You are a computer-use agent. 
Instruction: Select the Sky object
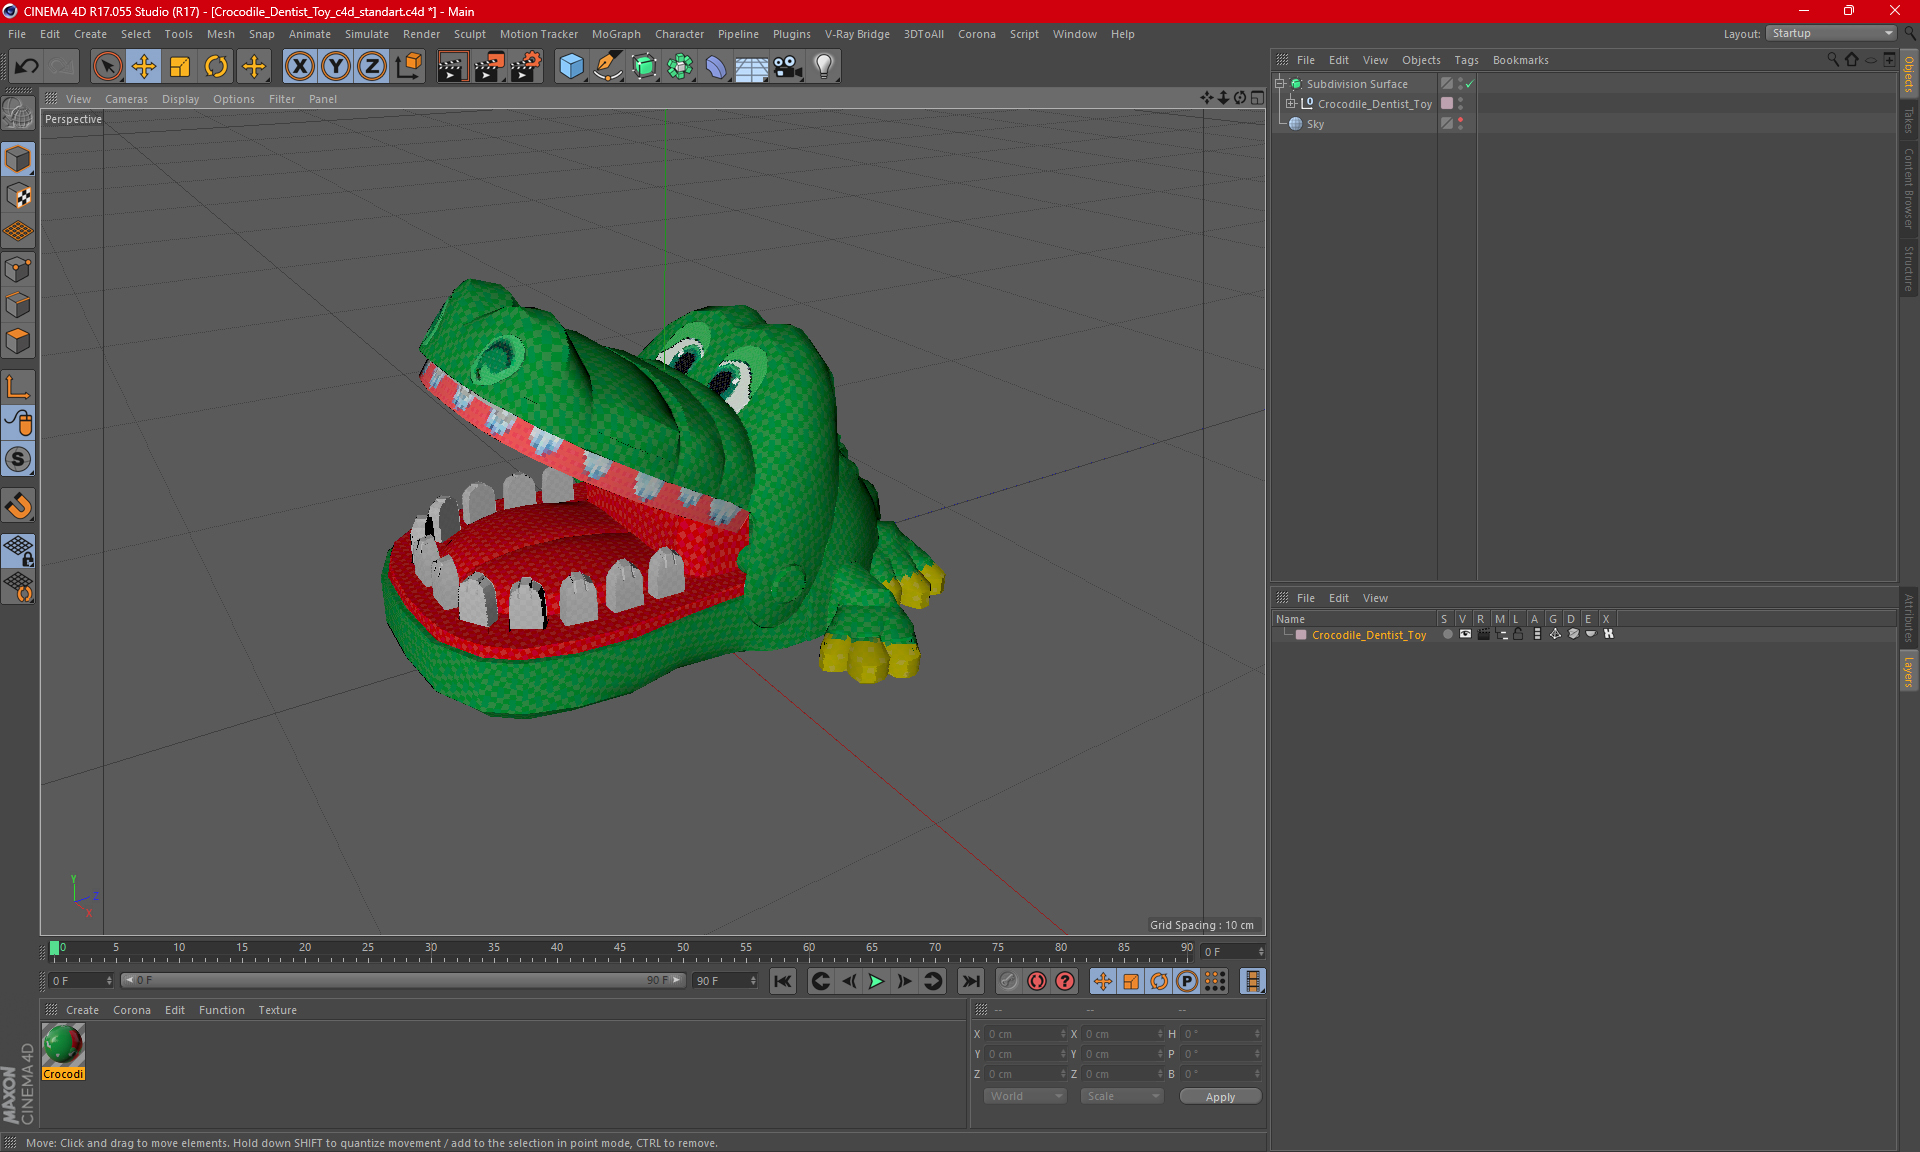(x=1315, y=124)
